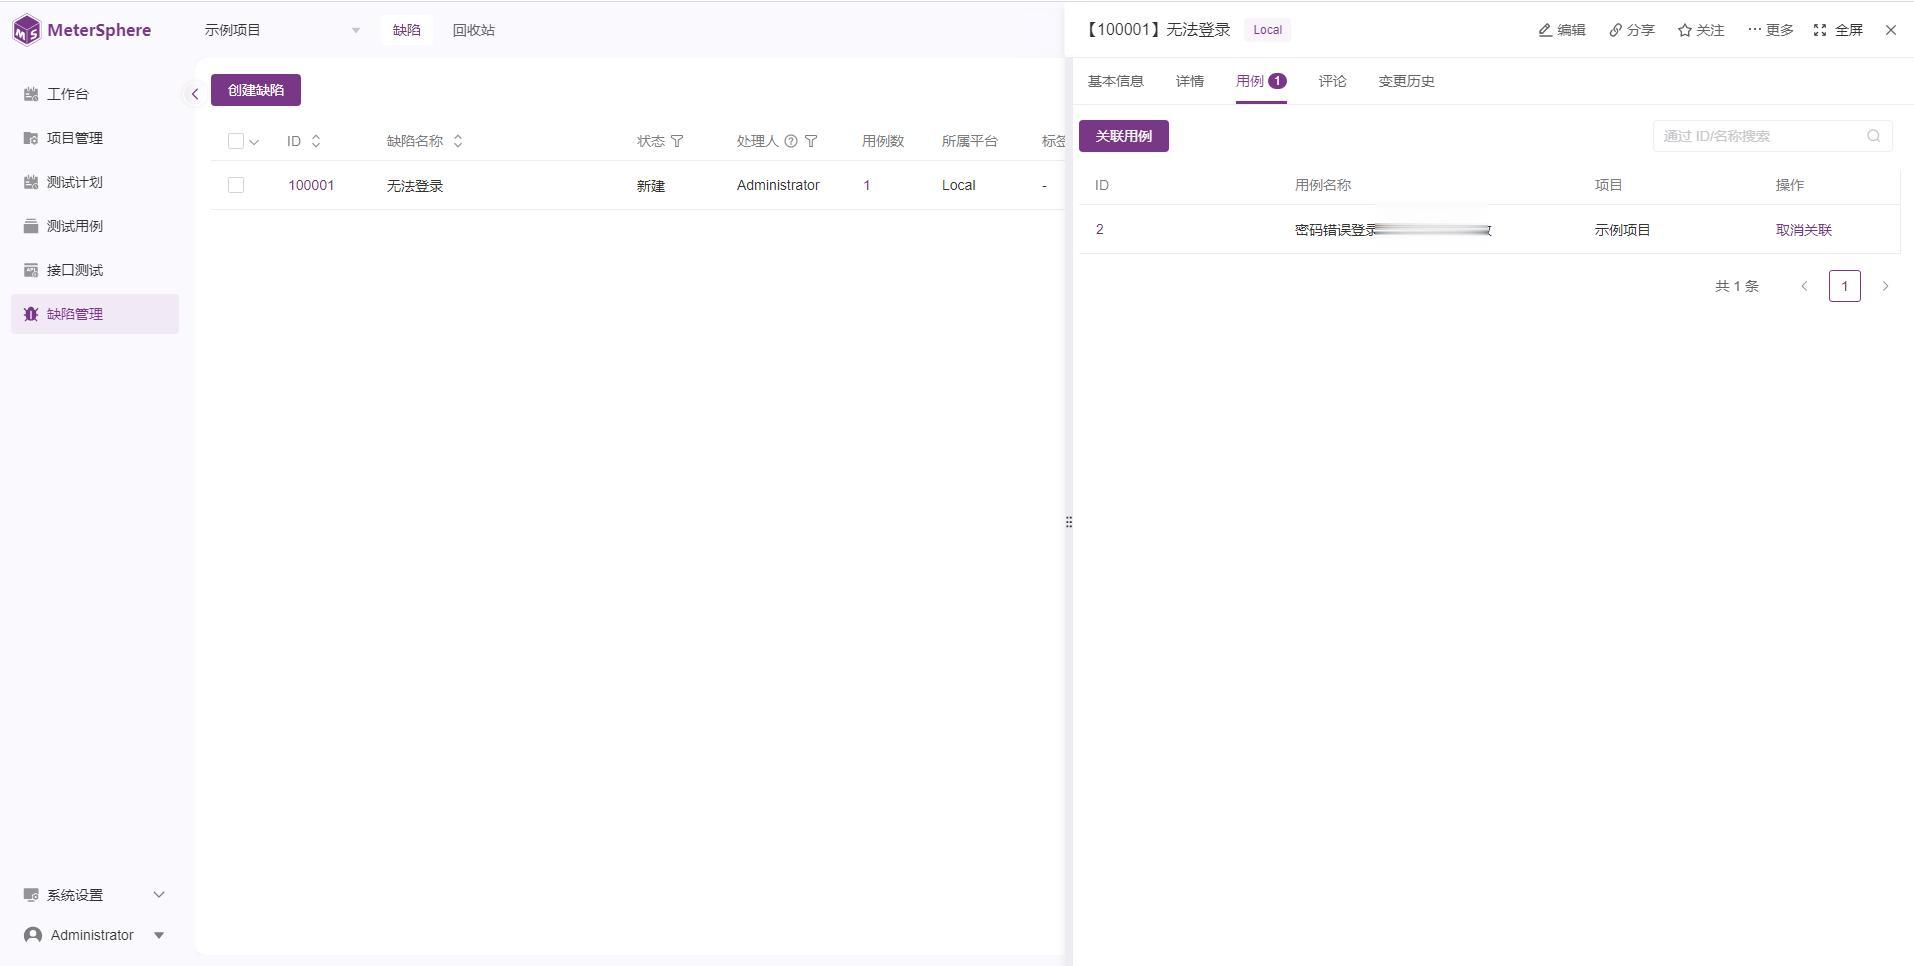Image resolution: width=1914 pixels, height=966 pixels.
Task: Click the 共 1 条 total count text
Action: [1737, 286]
